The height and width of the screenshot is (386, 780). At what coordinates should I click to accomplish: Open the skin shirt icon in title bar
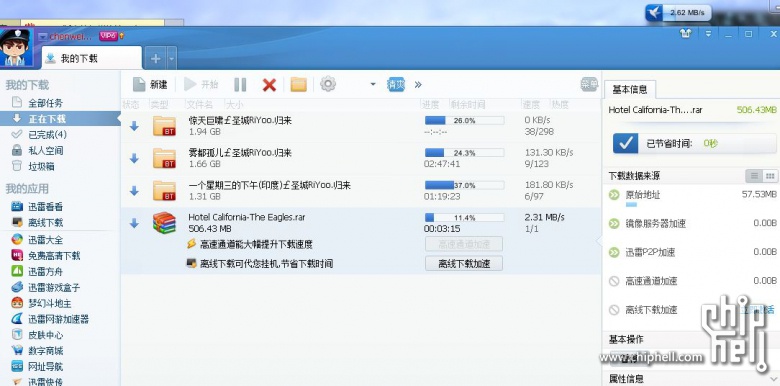[x=686, y=34]
